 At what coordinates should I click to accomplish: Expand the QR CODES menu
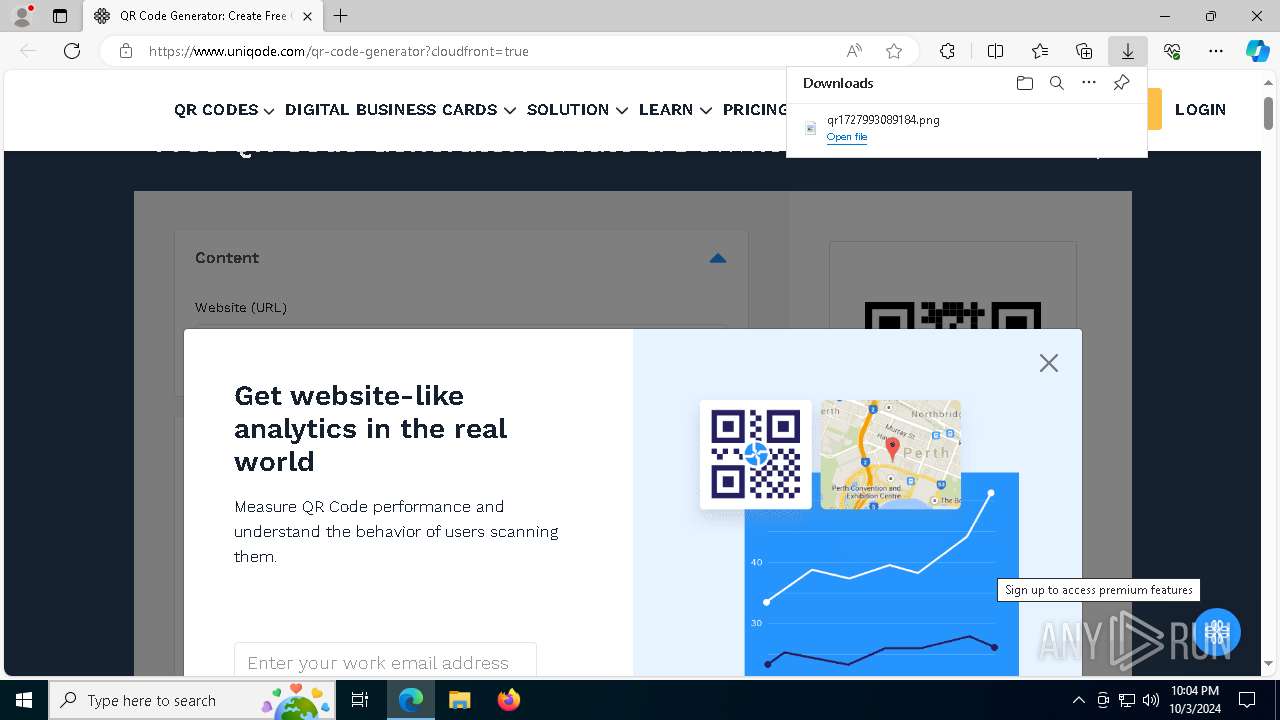pos(224,110)
